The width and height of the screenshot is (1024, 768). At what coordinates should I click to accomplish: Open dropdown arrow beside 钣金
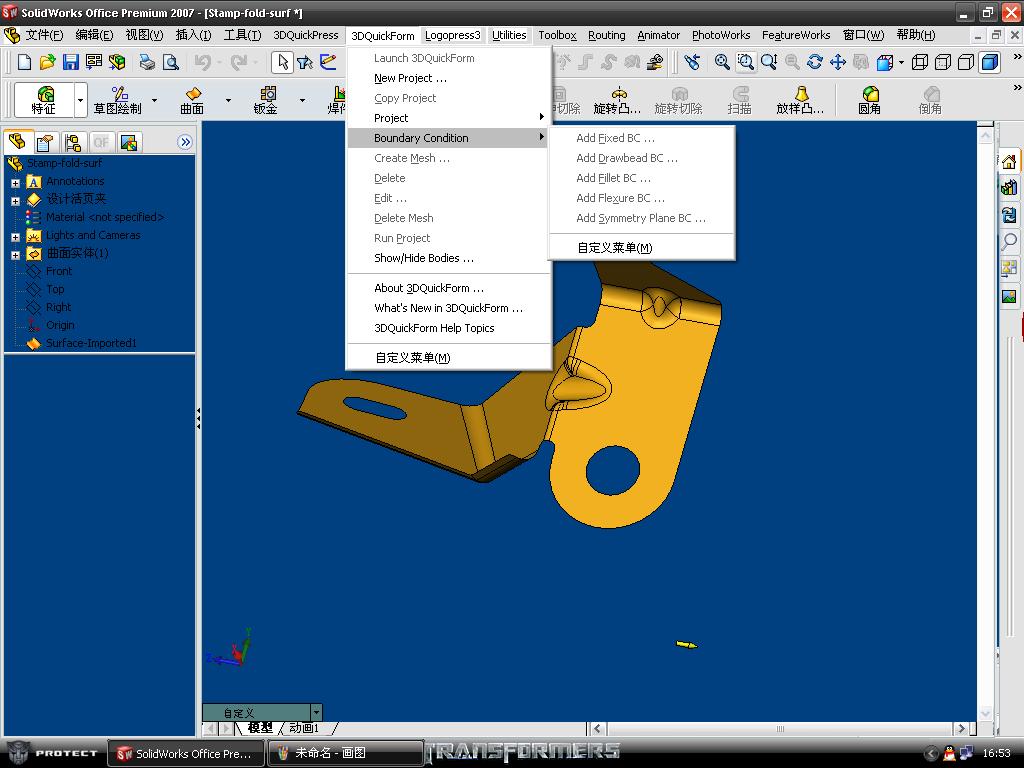[x=302, y=100]
